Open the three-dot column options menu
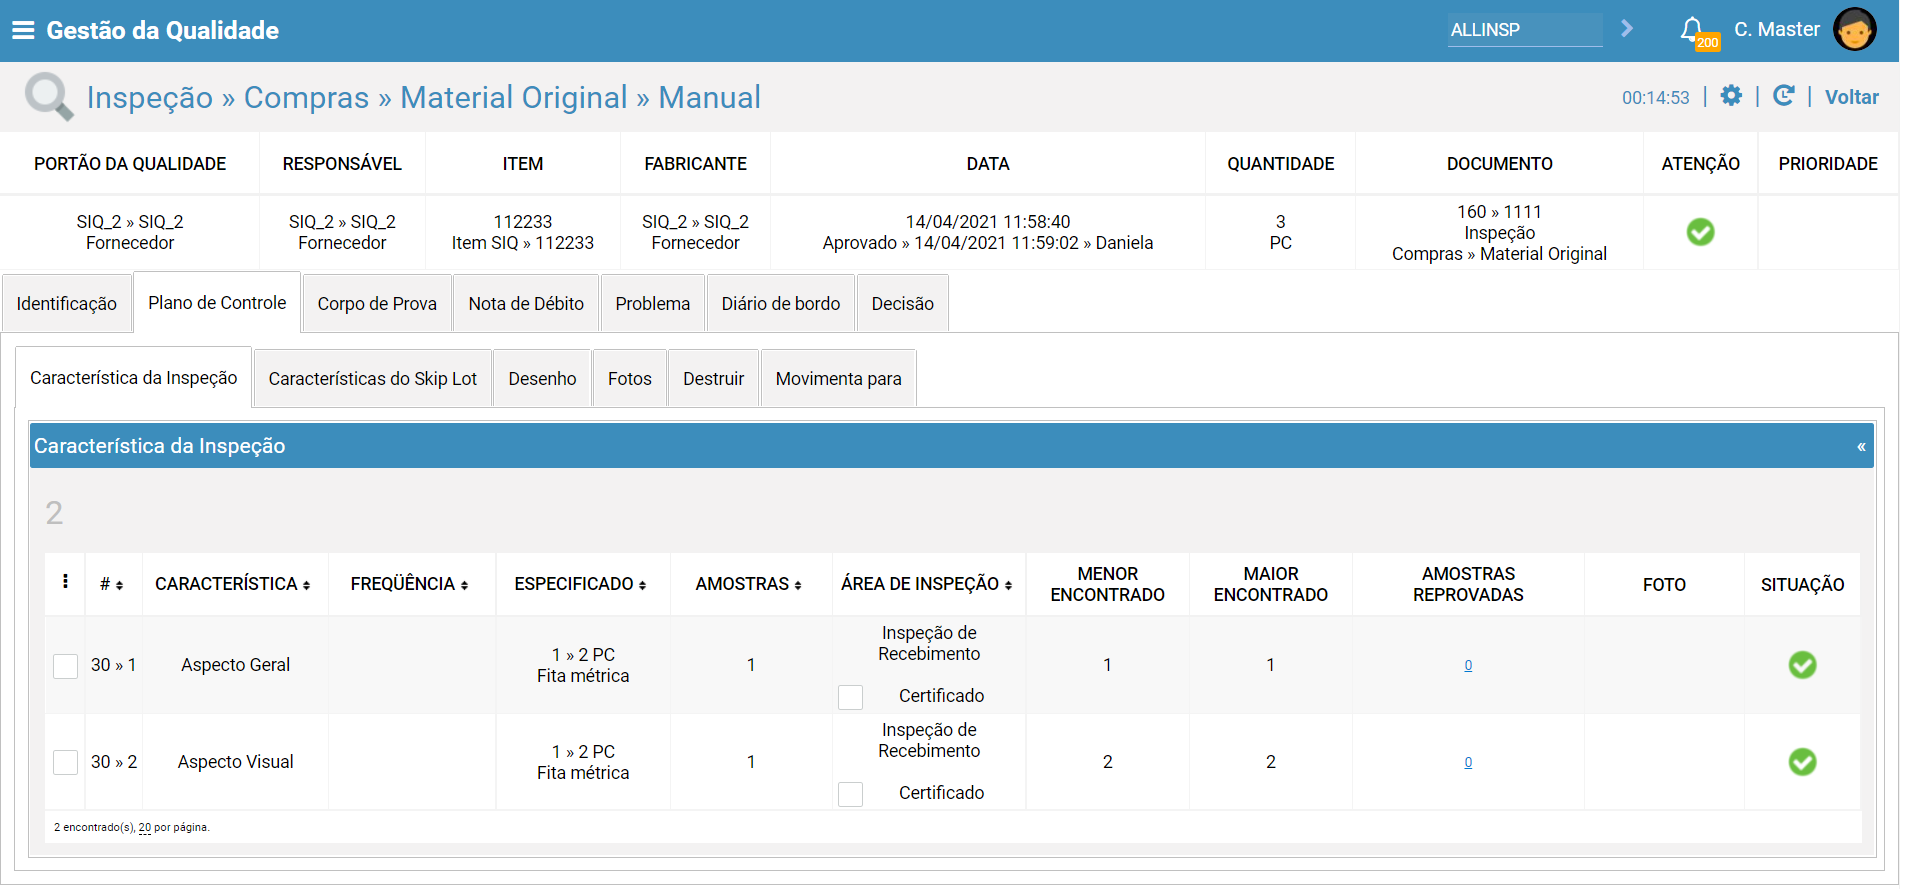 point(65,582)
